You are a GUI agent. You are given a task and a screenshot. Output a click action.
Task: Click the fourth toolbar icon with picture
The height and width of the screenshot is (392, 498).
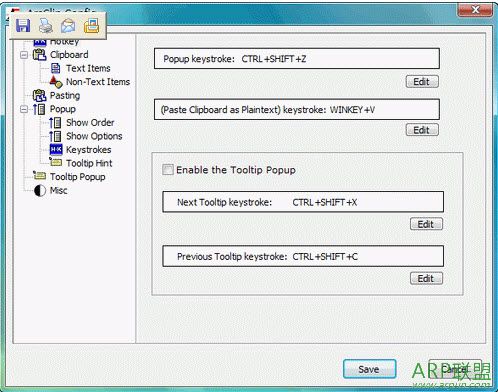[92, 26]
